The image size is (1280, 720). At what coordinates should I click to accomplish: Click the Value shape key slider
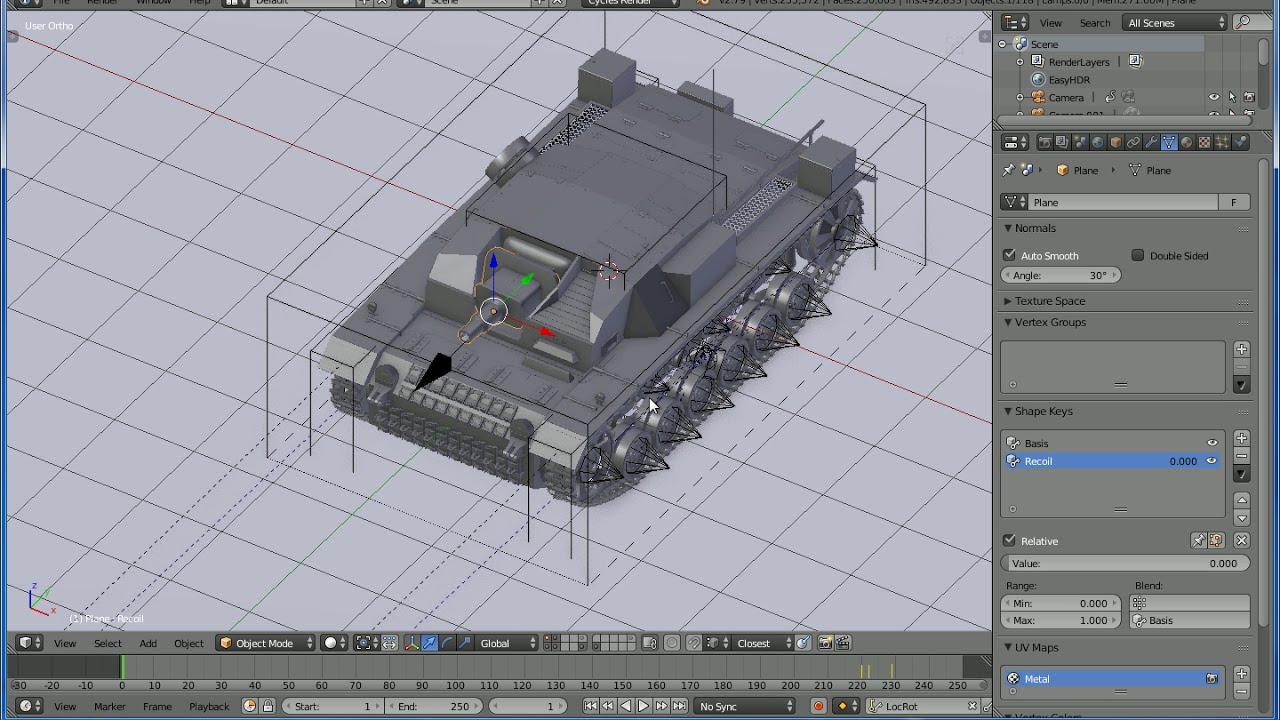coord(1125,563)
